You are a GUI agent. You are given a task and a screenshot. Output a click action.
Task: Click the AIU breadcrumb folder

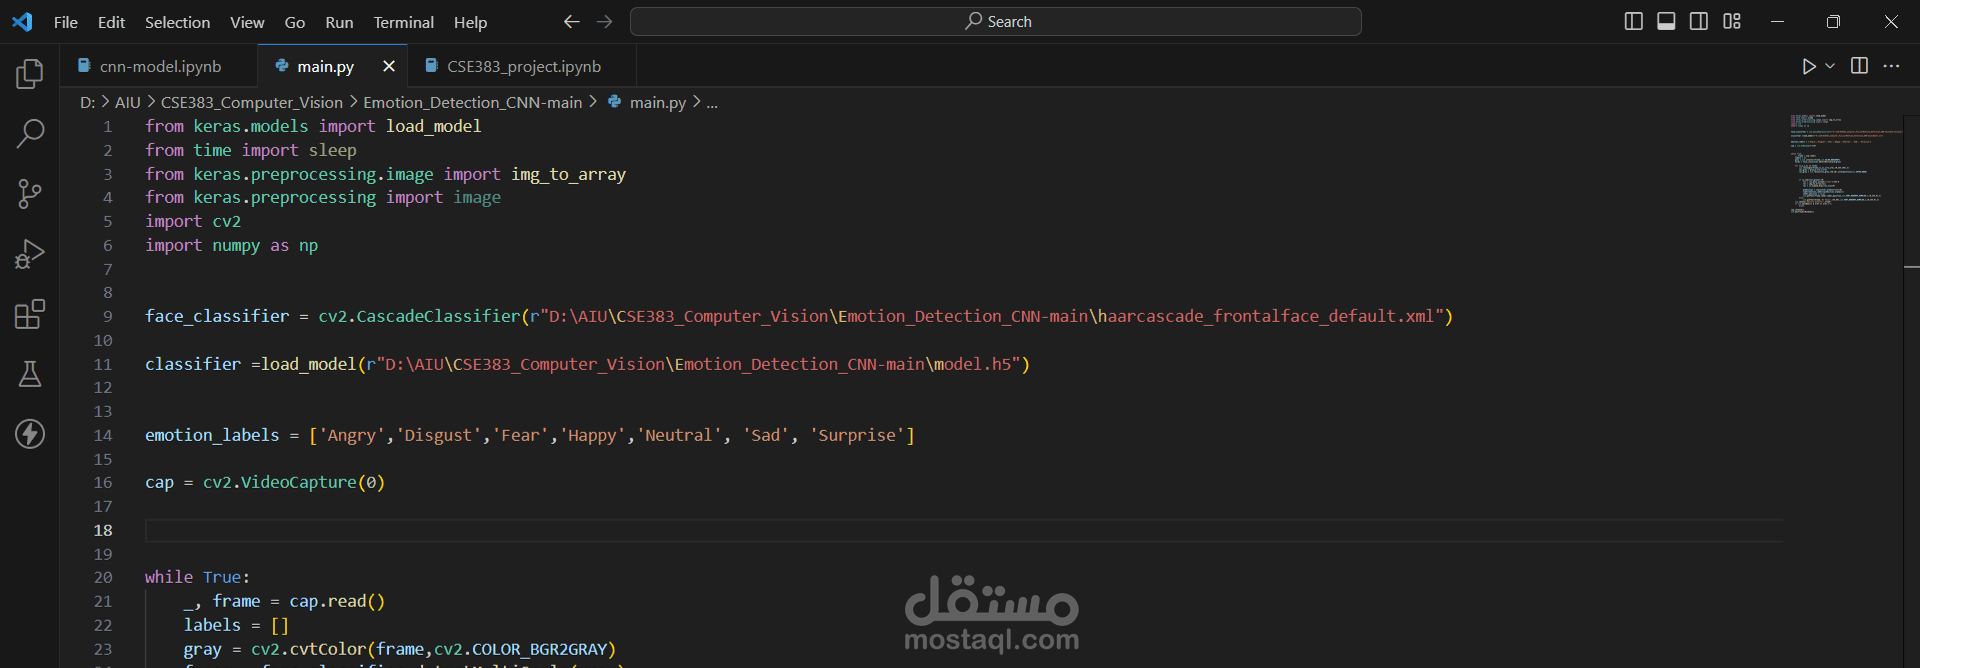128,102
